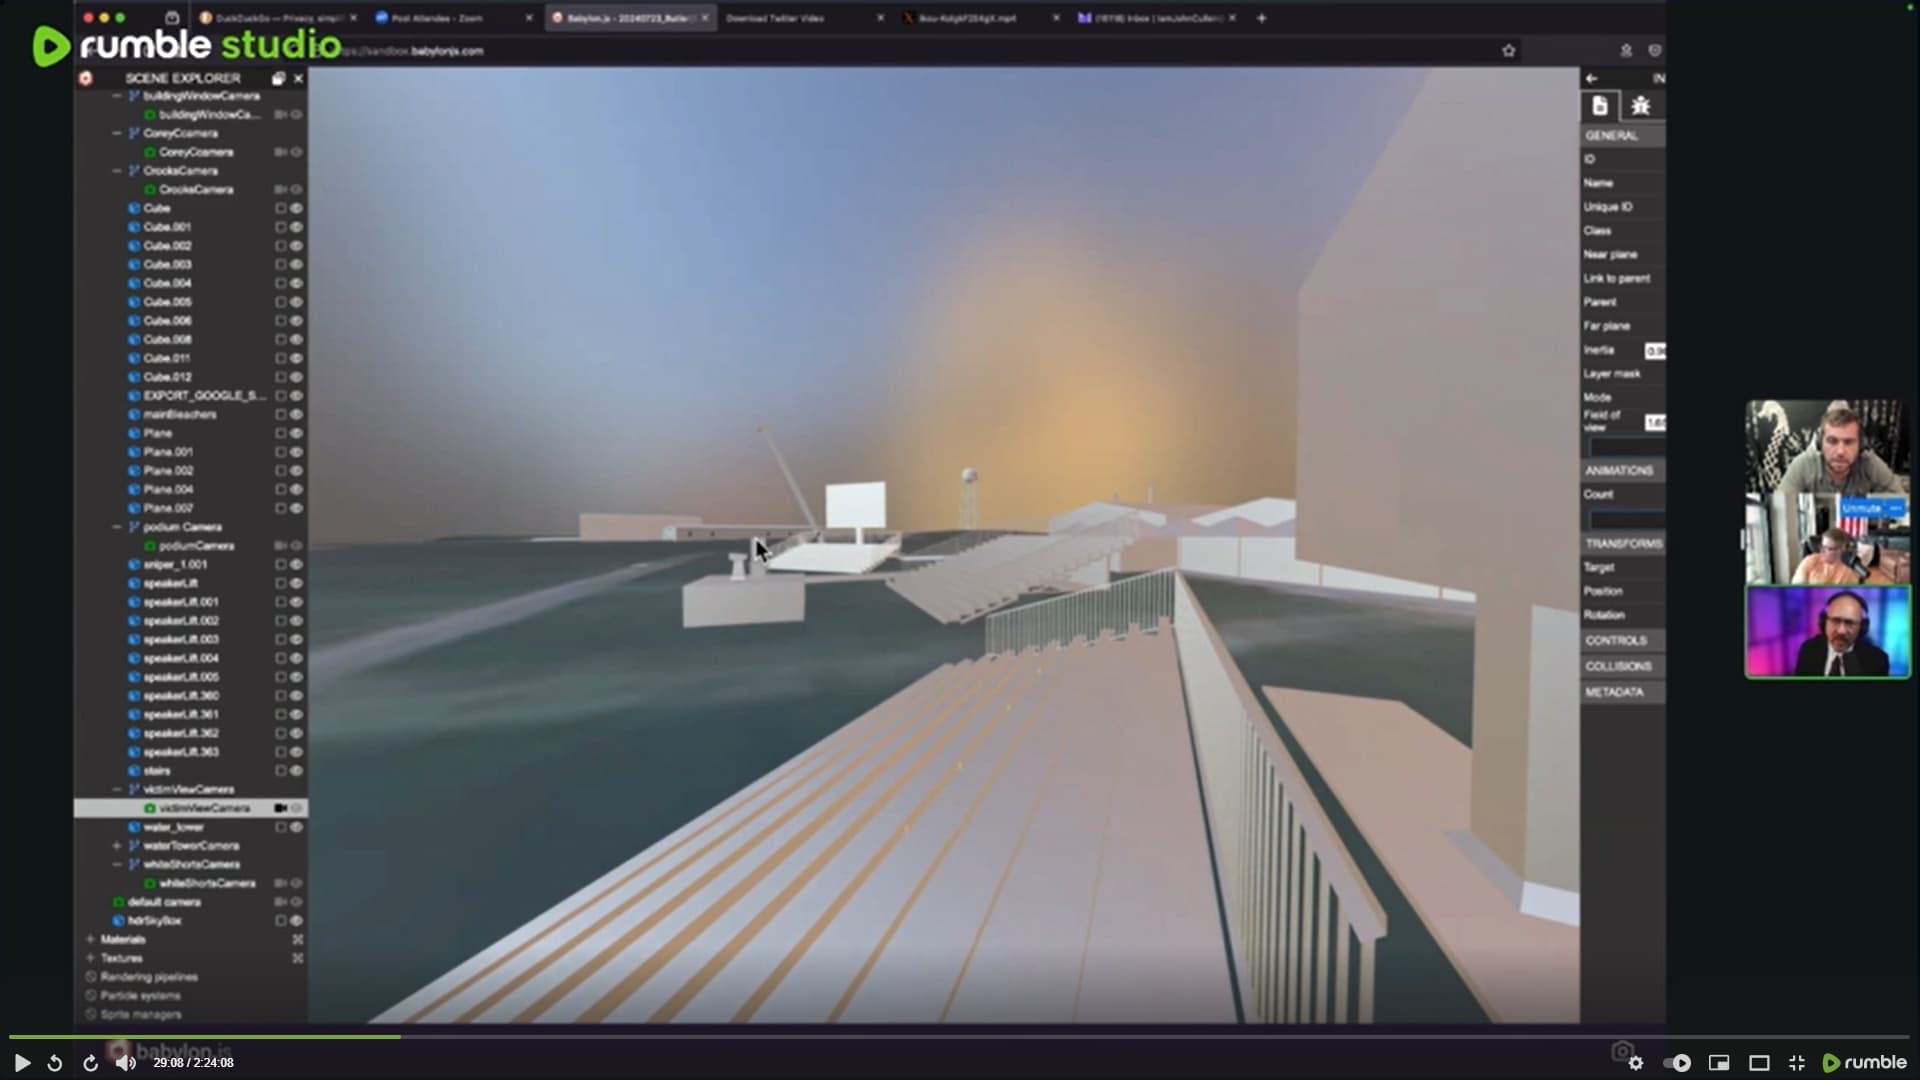Select Particle systems entry

pos(141,996)
